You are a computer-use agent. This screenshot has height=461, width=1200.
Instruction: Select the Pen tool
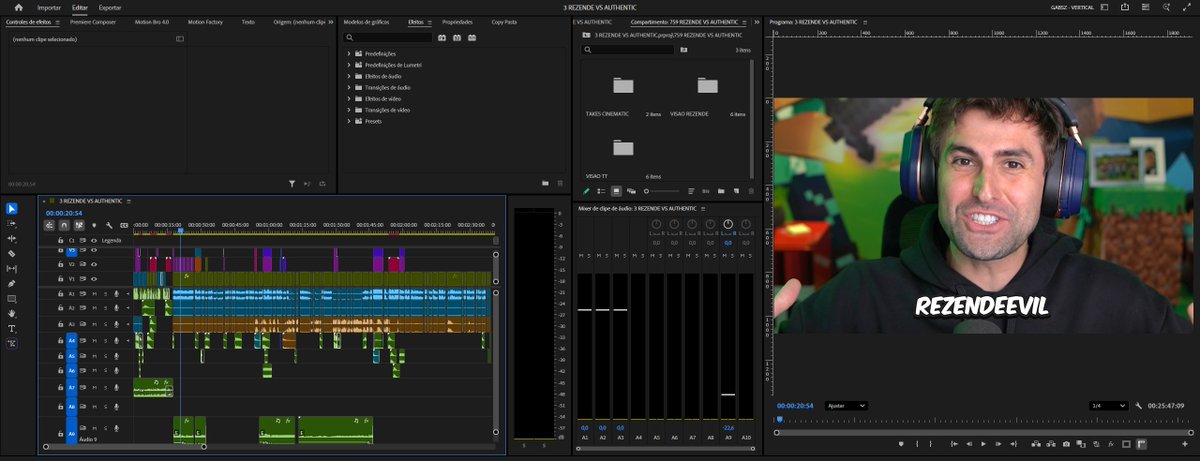pyautogui.click(x=12, y=284)
